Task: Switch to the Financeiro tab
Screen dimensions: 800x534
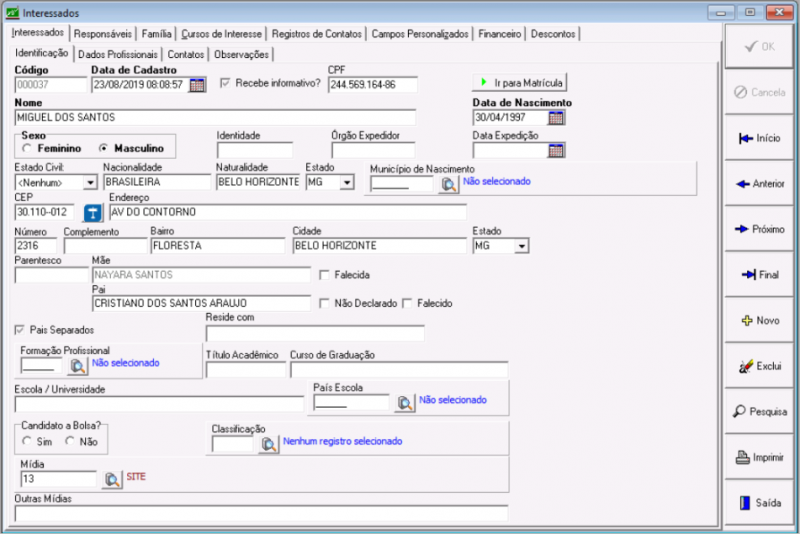Action: tap(499, 33)
